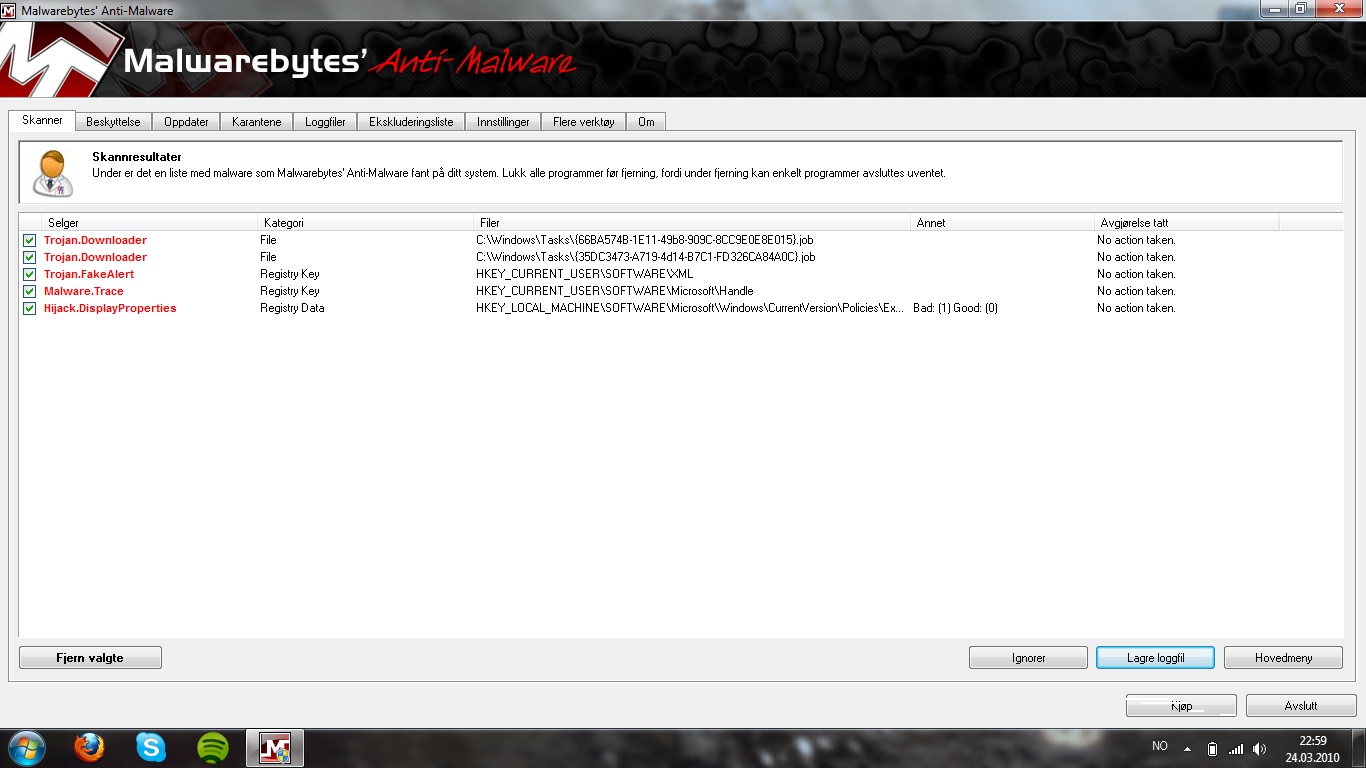Click the scan results doctor icon
Viewport: 1366px width, 768px height.
click(x=52, y=173)
